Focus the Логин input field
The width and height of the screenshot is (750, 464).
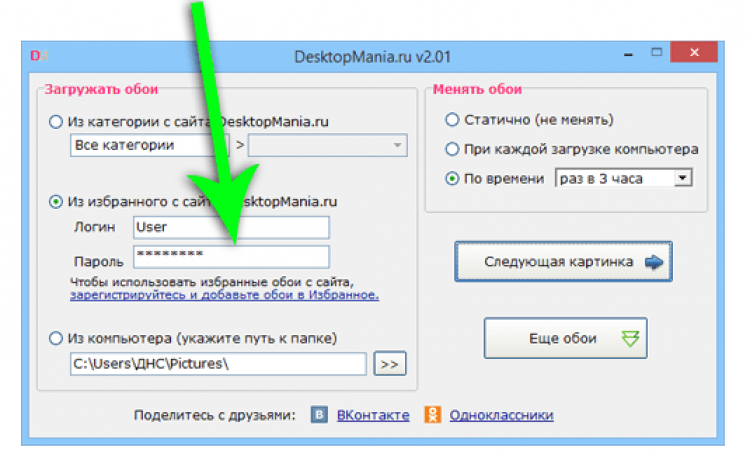coord(232,227)
